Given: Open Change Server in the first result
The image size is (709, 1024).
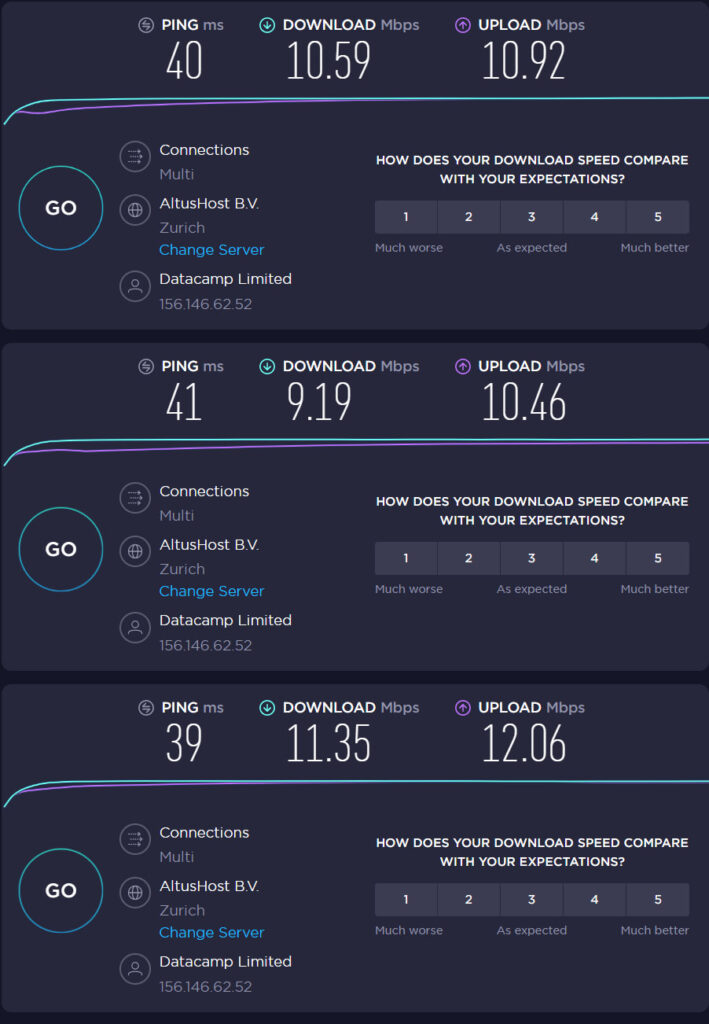Looking at the screenshot, I should click(211, 249).
